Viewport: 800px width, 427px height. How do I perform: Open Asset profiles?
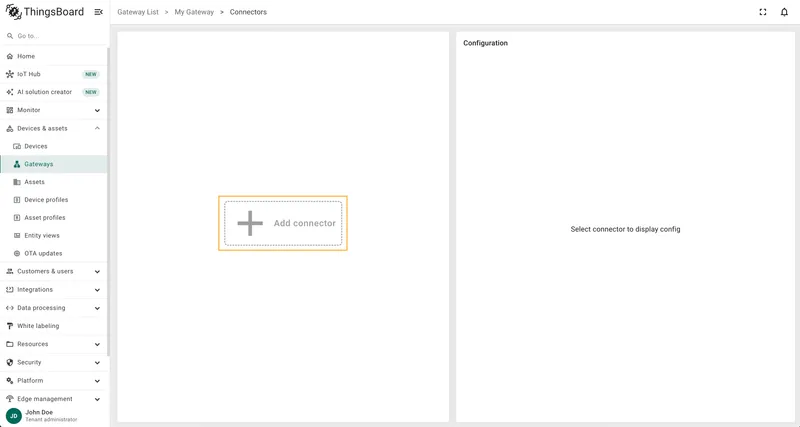[x=54, y=217]
